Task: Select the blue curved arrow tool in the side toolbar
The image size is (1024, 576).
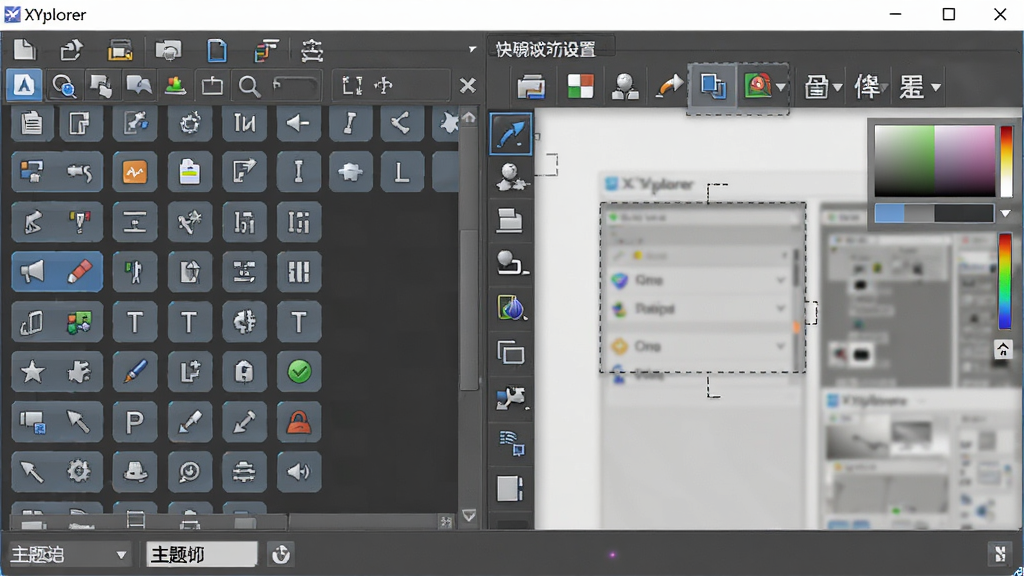Action: pos(511,134)
